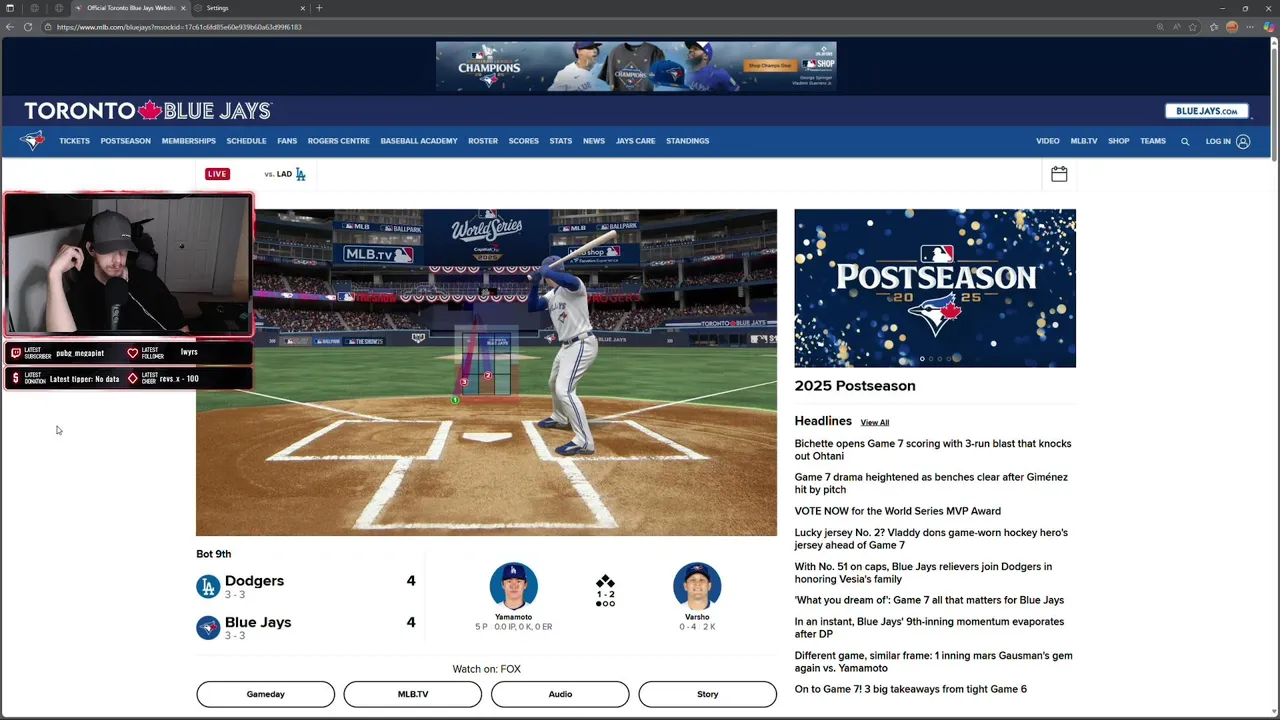1280x720 pixels.
Task: Click the LIVE game badge
Action: [x=217, y=174]
